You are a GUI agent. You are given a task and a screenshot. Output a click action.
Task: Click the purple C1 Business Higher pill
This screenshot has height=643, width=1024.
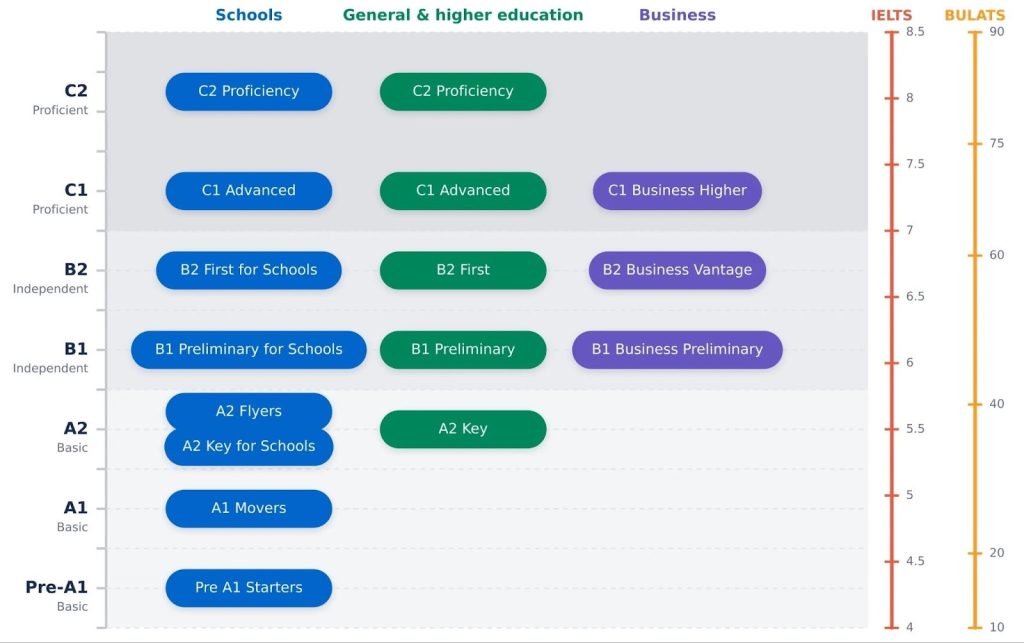tap(677, 190)
